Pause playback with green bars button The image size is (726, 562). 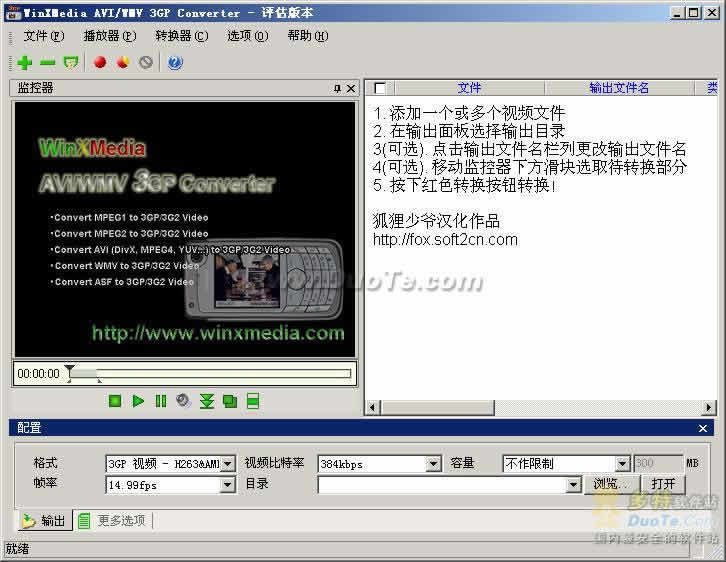point(161,401)
